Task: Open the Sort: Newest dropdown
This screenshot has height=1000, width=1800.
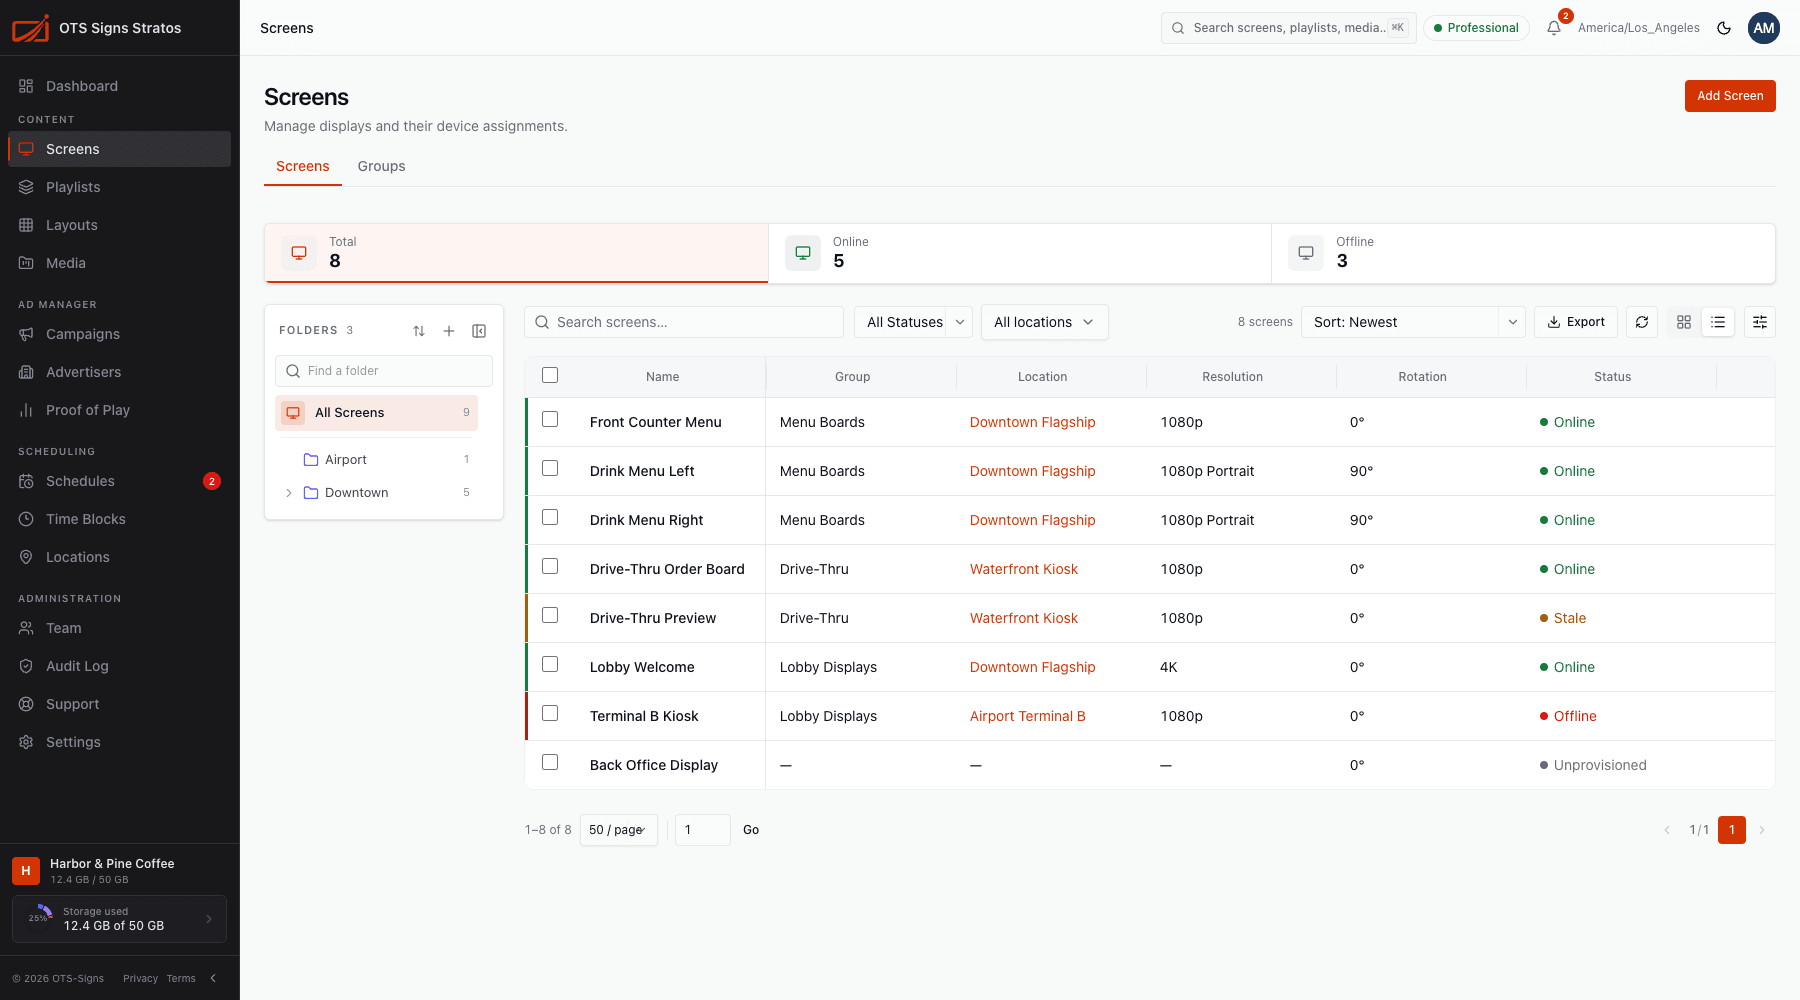Action: (x=1413, y=322)
